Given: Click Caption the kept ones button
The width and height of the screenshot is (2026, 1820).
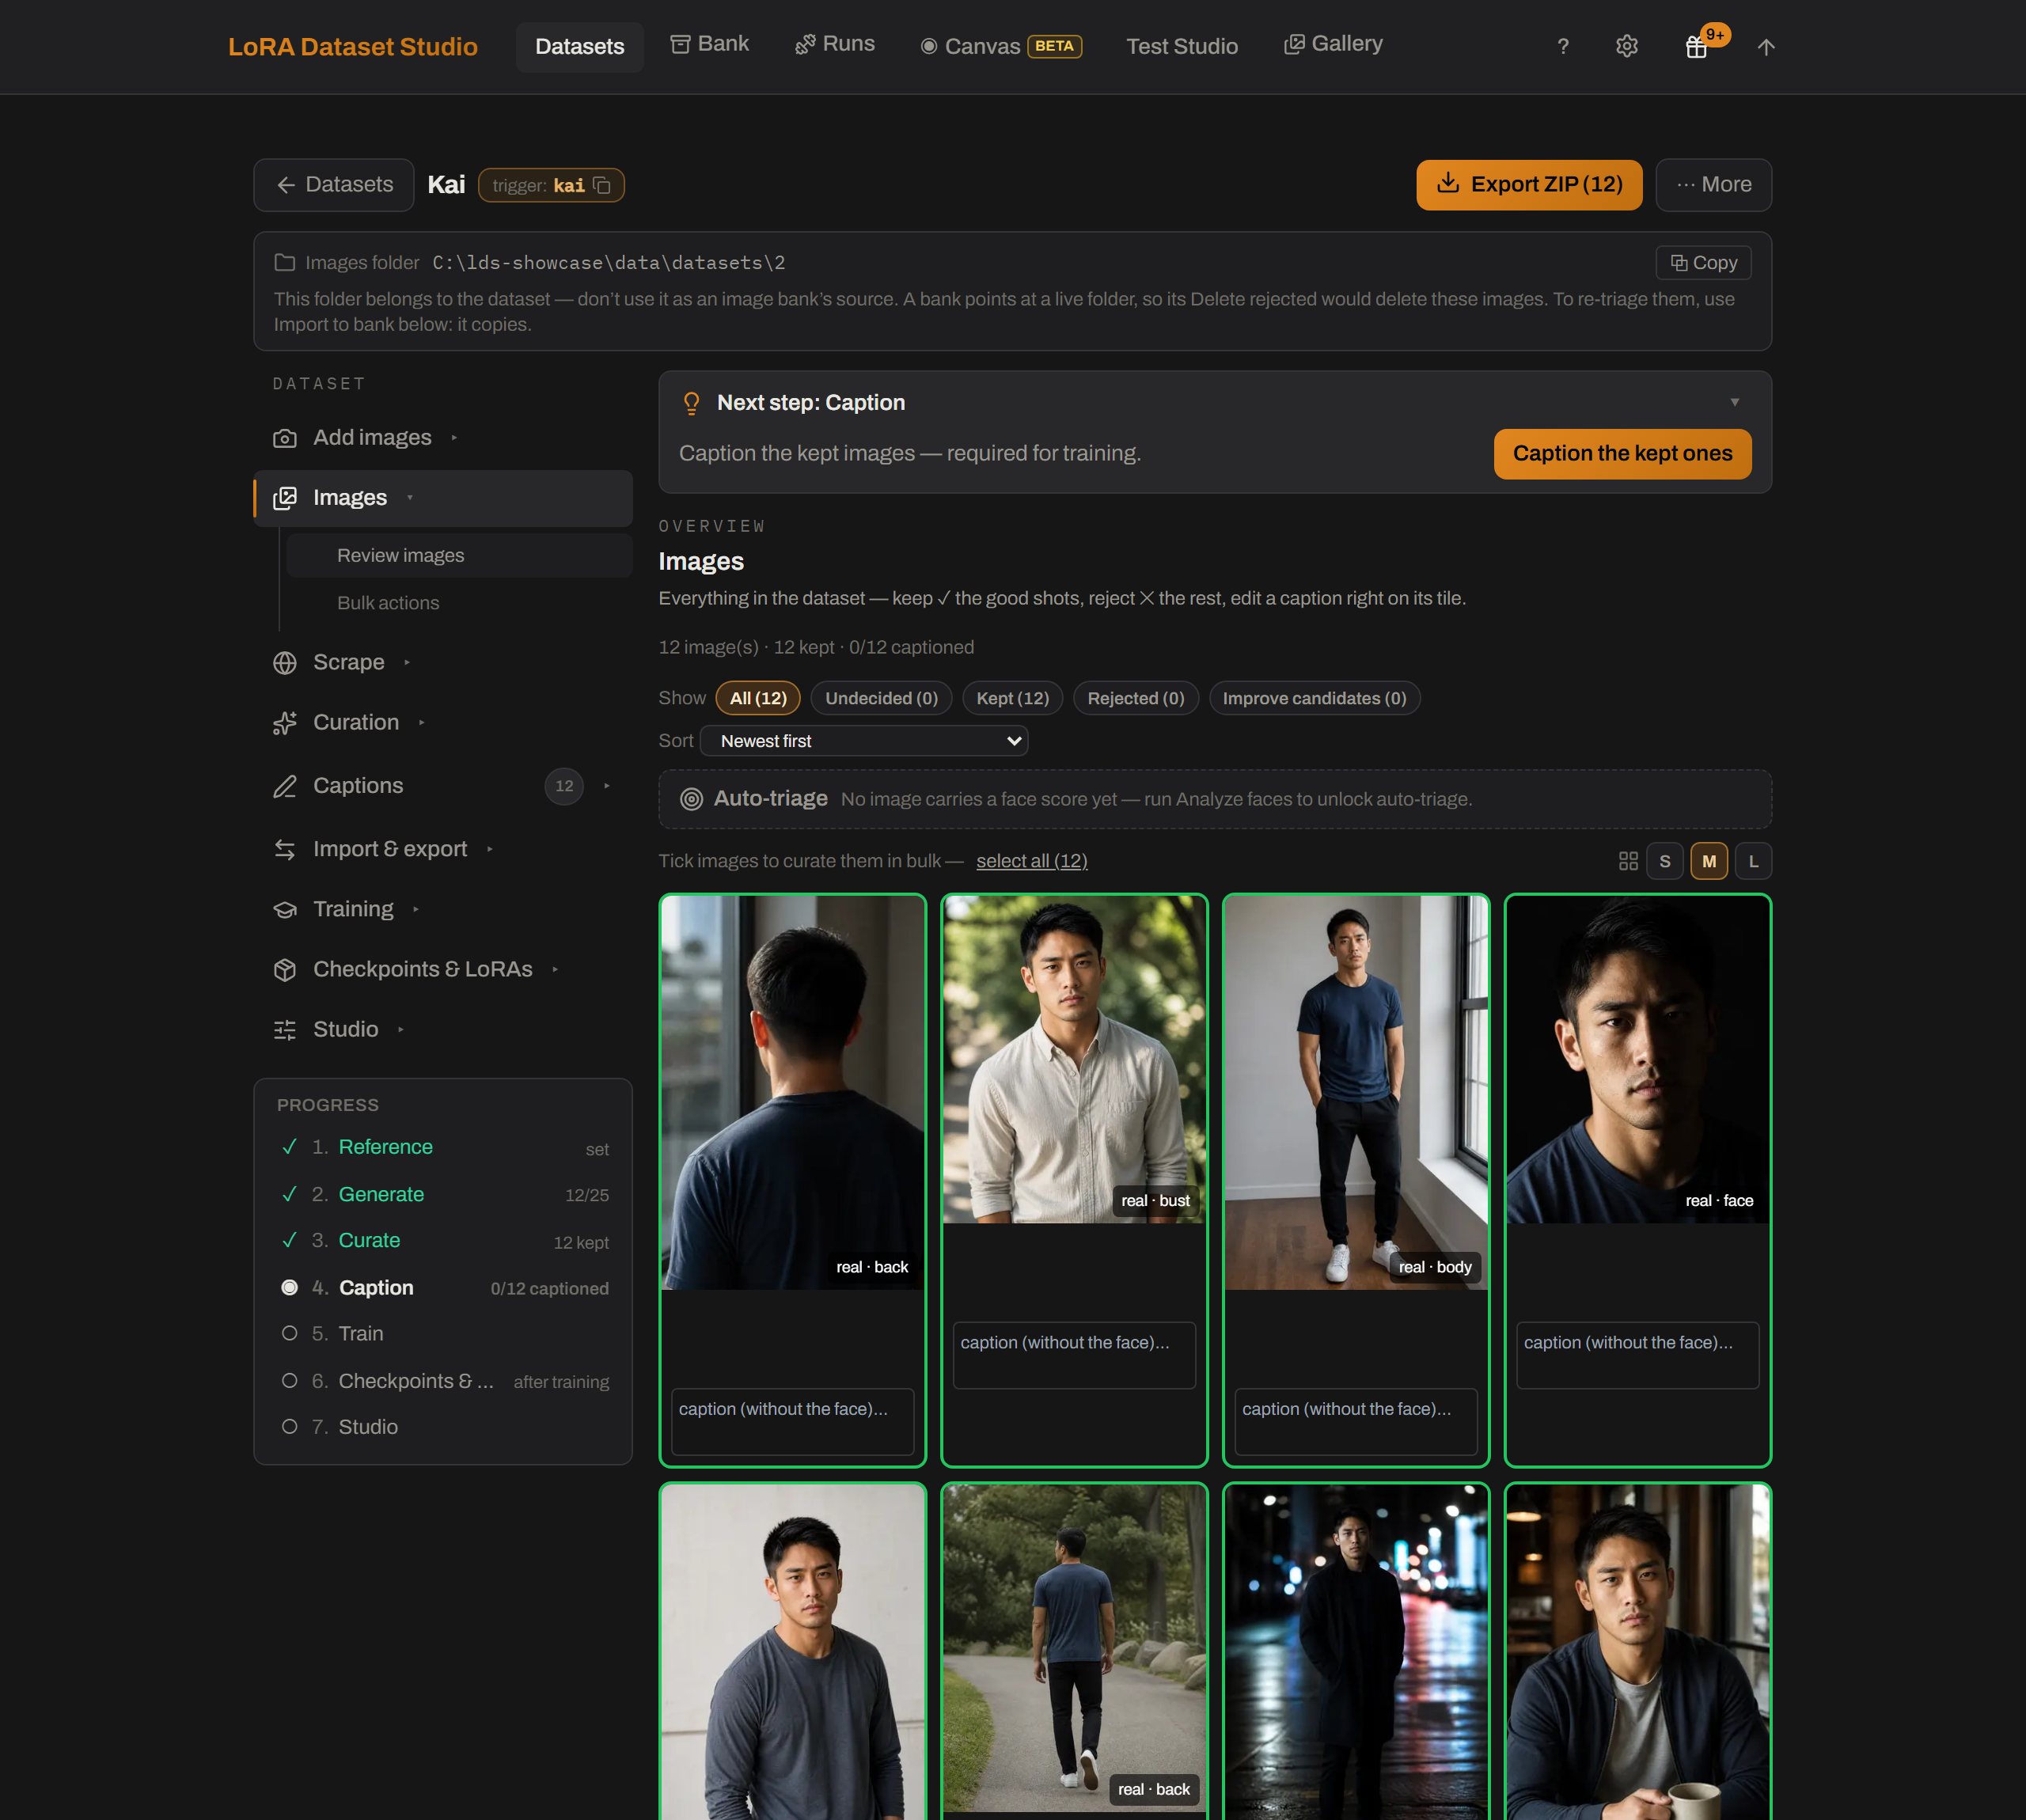Looking at the screenshot, I should point(1622,453).
